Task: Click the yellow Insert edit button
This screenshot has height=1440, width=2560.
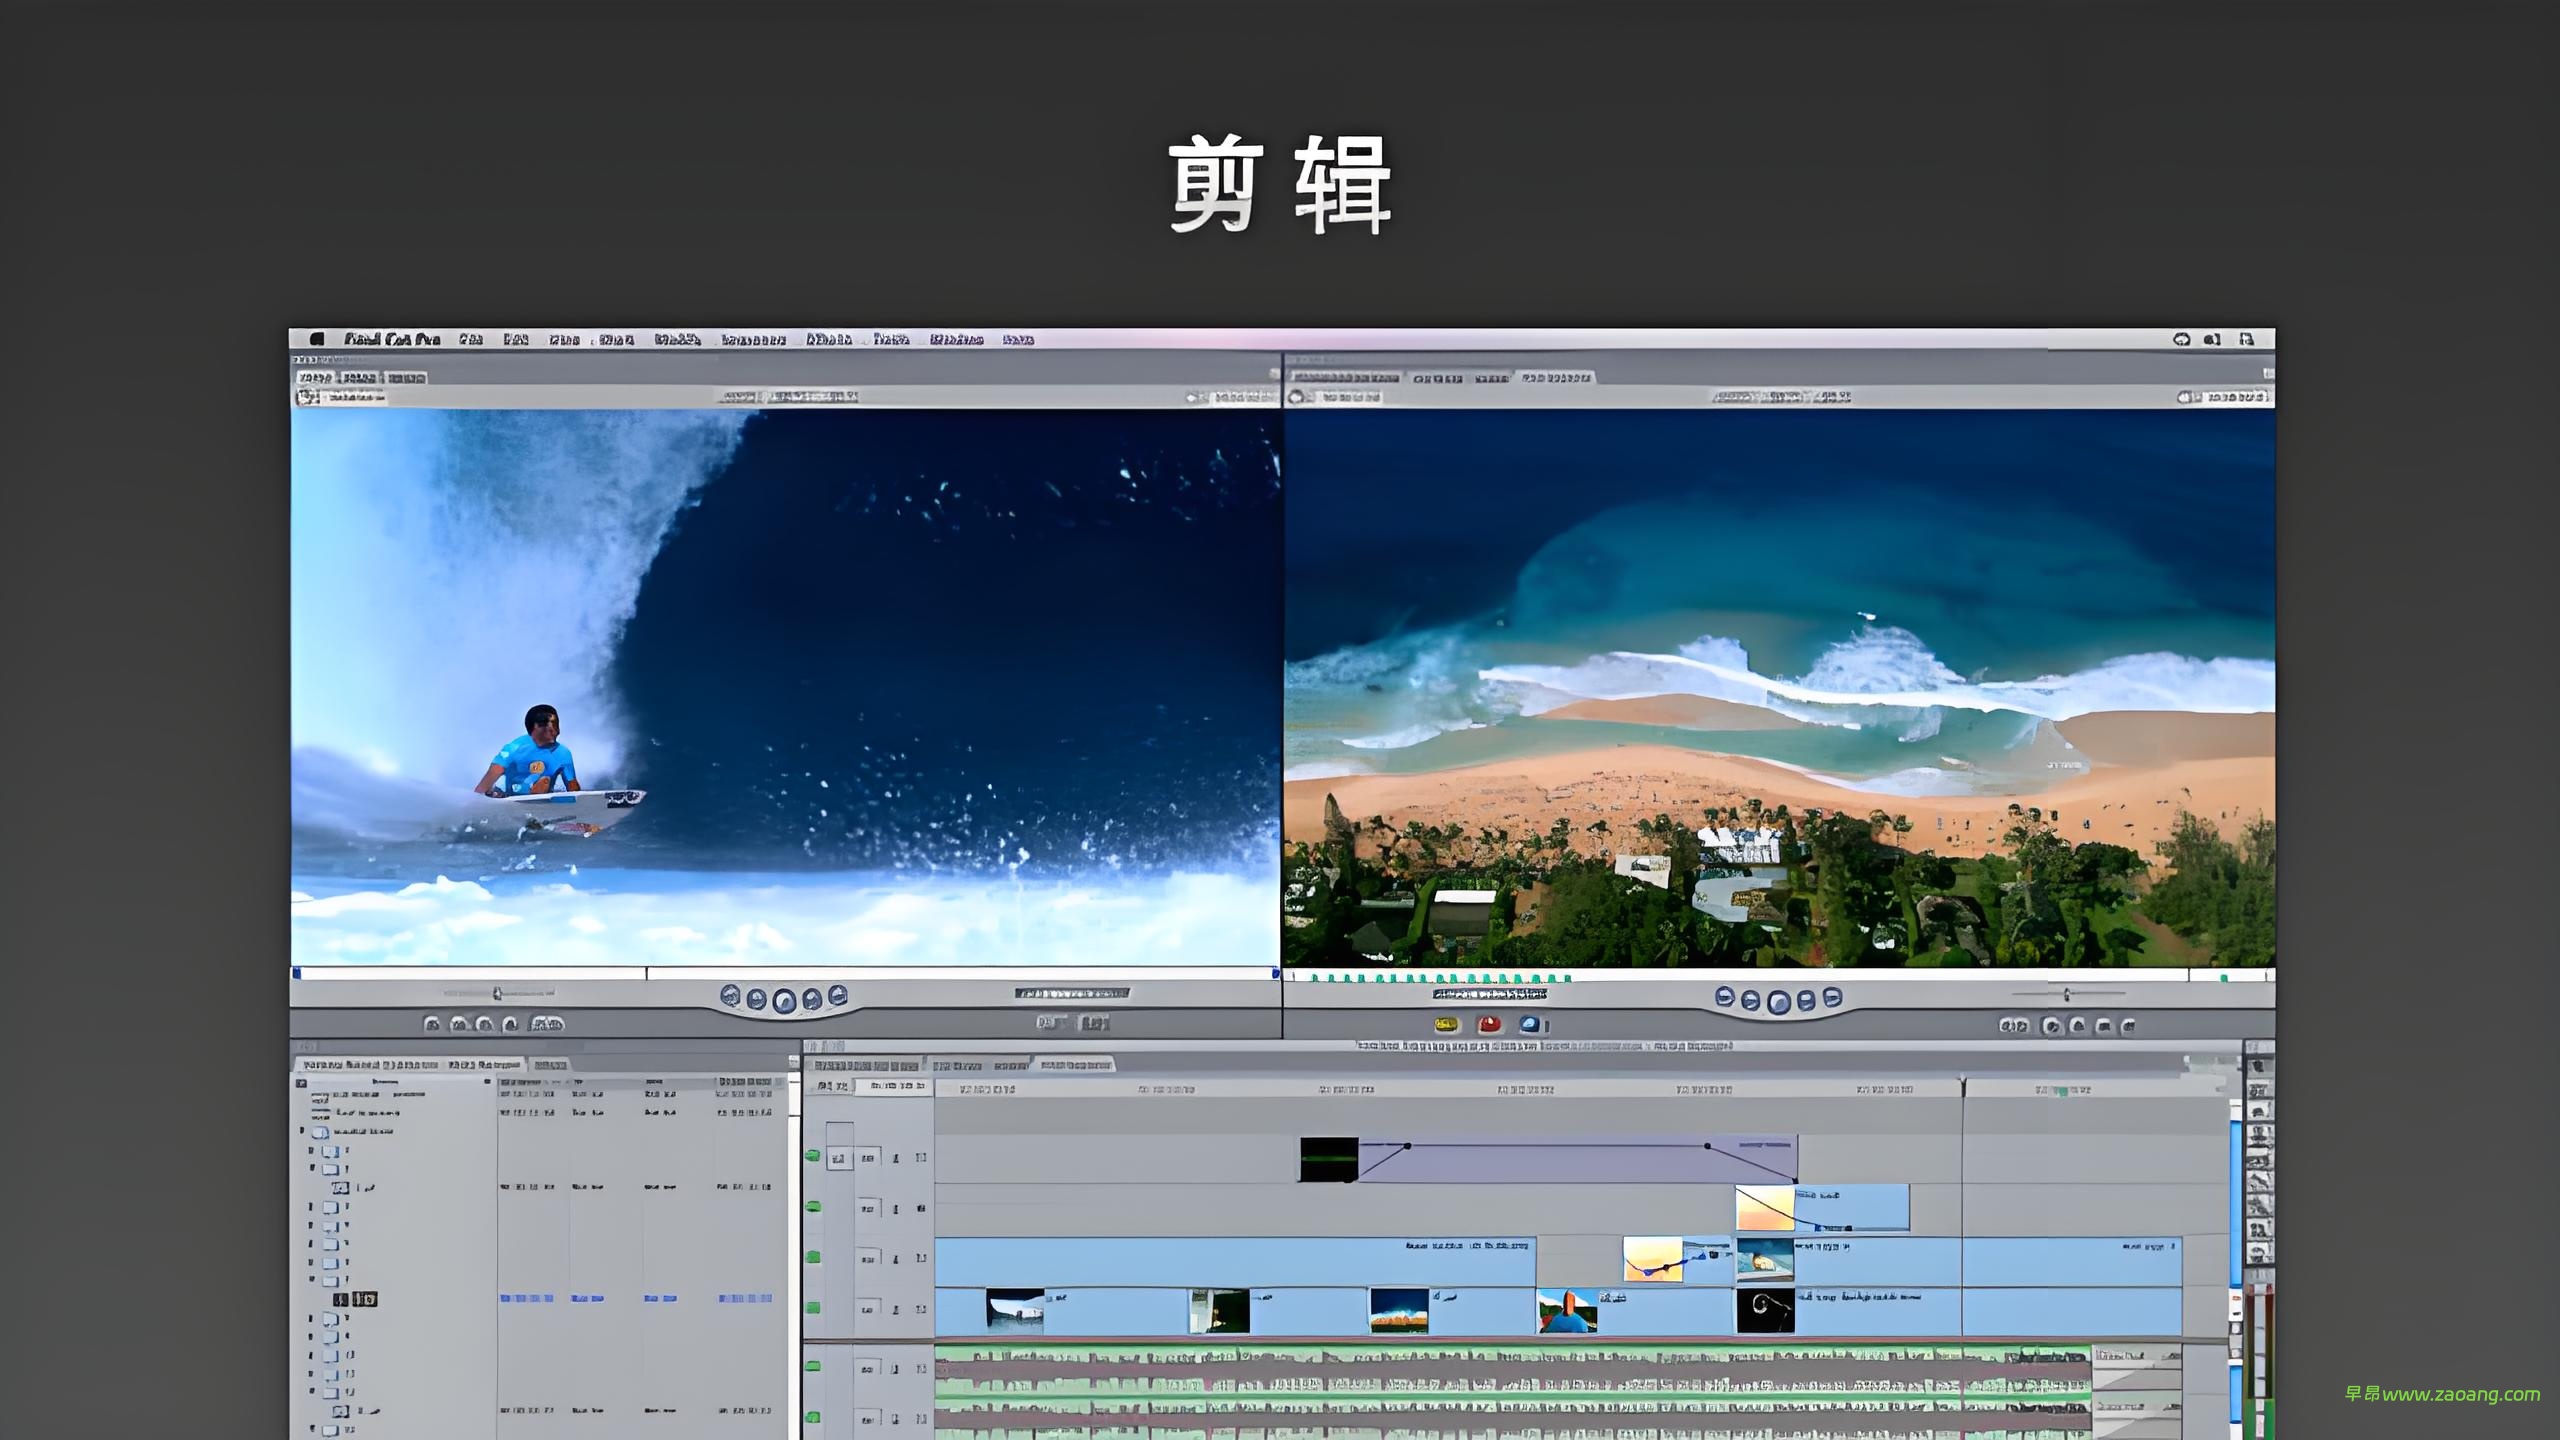Action: click(x=1446, y=1025)
